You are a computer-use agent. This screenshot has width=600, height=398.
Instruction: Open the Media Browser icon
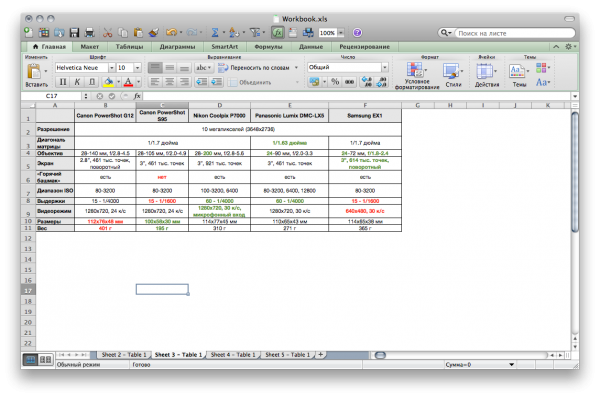308,33
